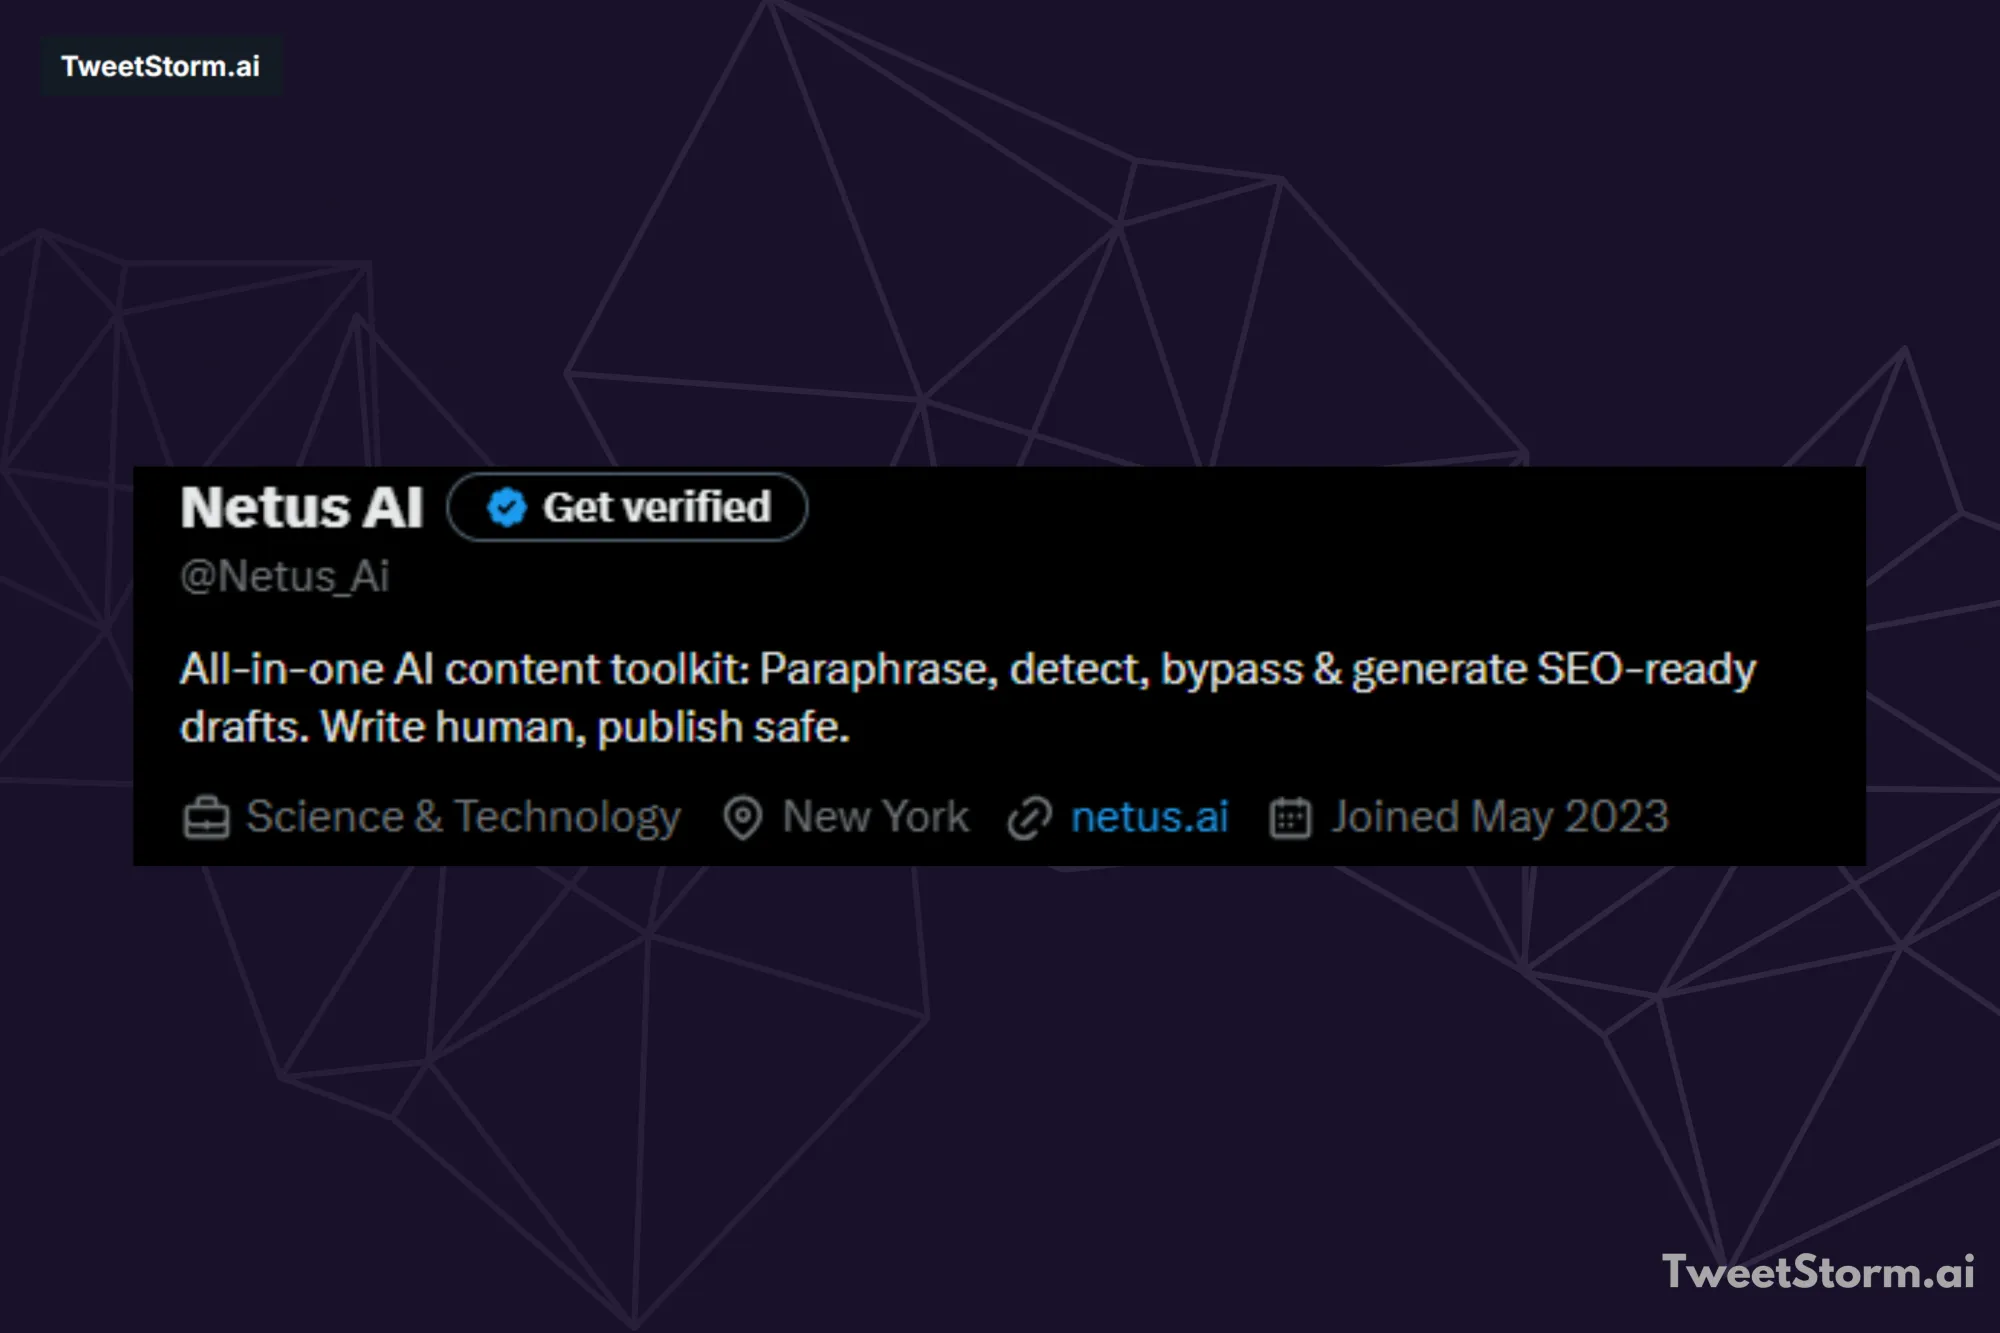This screenshot has width=2000, height=1333.
Task: Click the link chain icon beside netus.ai
Action: (1028, 816)
